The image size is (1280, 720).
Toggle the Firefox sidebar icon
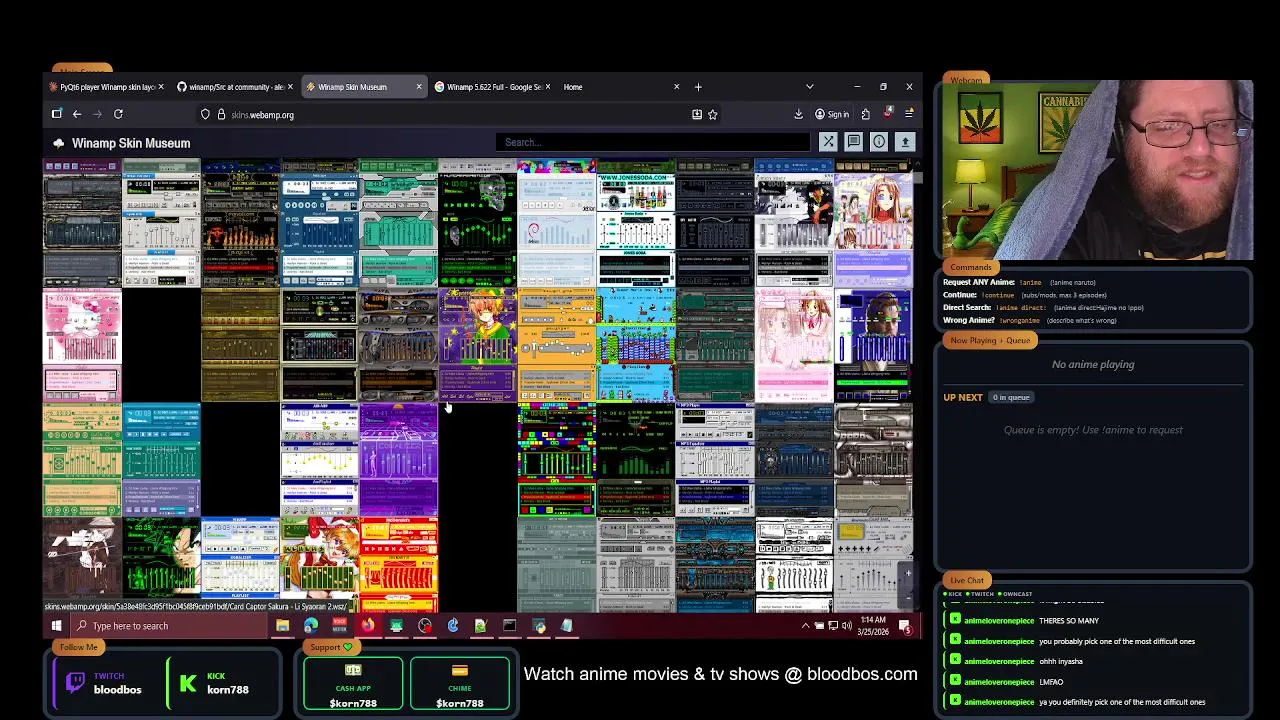coord(57,114)
